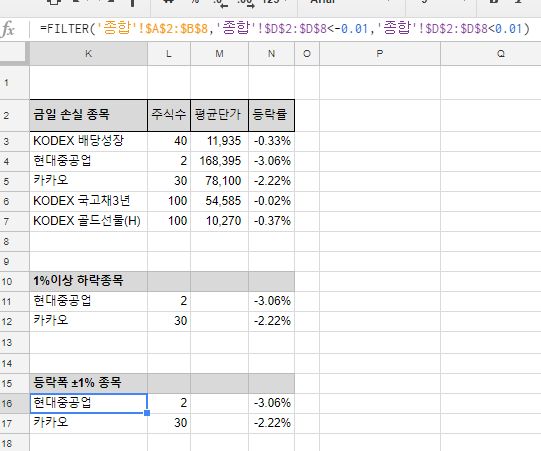Click the '카카오' cell in row 17
The height and width of the screenshot is (451, 541).
click(88, 423)
